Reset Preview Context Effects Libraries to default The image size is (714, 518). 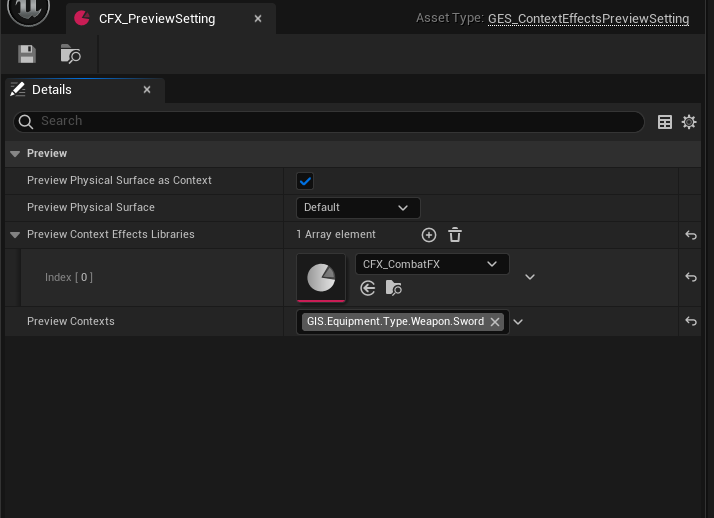pos(691,235)
